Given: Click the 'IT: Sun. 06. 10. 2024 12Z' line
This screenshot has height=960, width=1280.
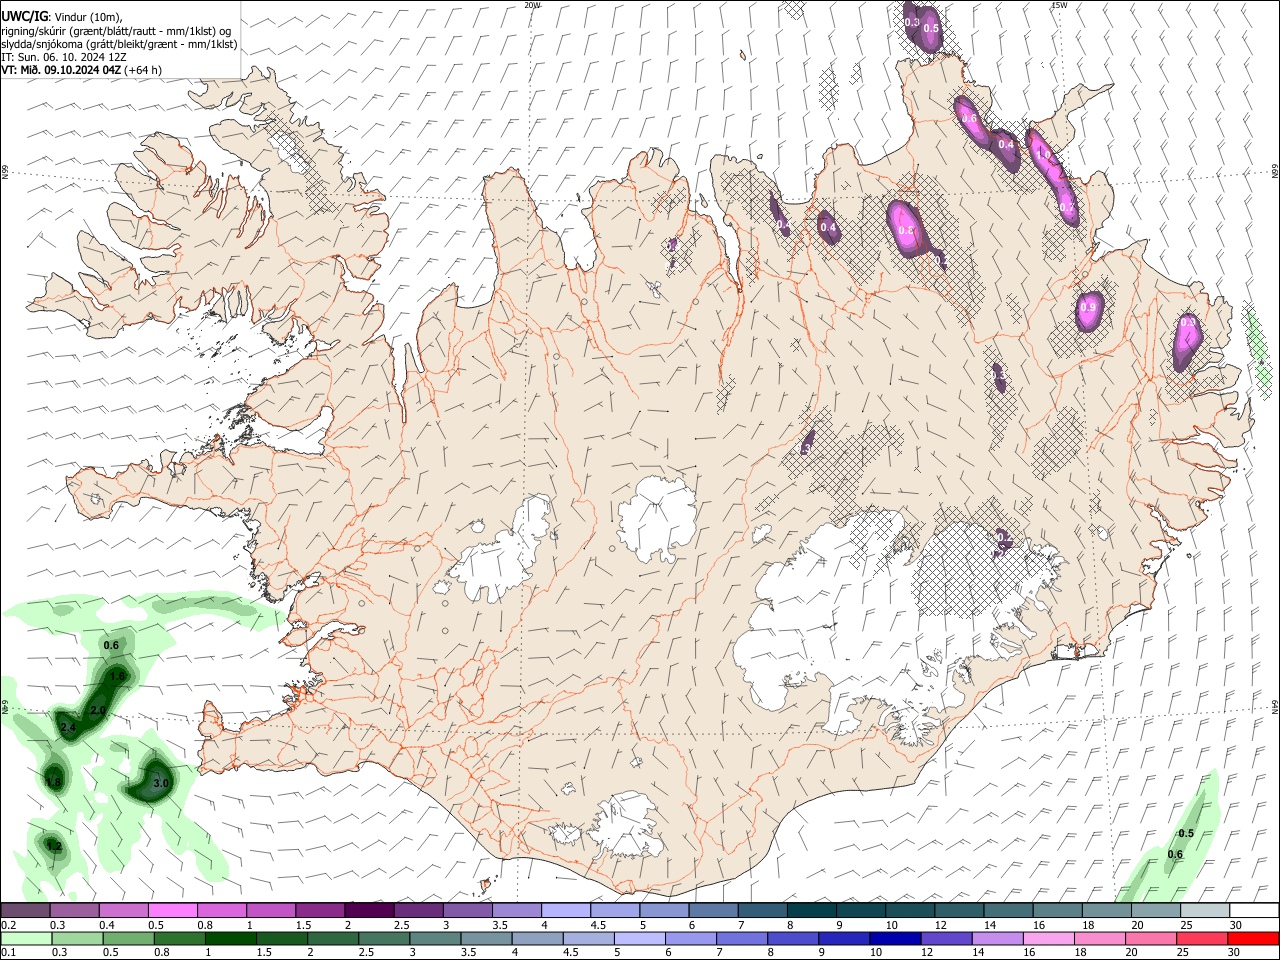Looking at the screenshot, I should coord(63,57).
